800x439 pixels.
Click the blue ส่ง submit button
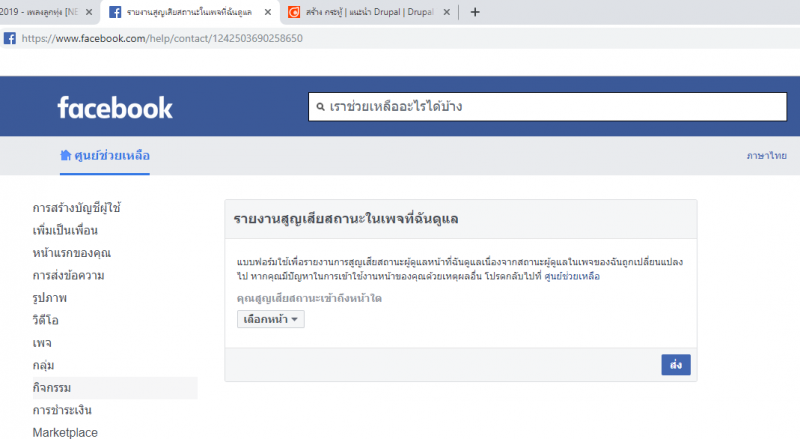(676, 365)
